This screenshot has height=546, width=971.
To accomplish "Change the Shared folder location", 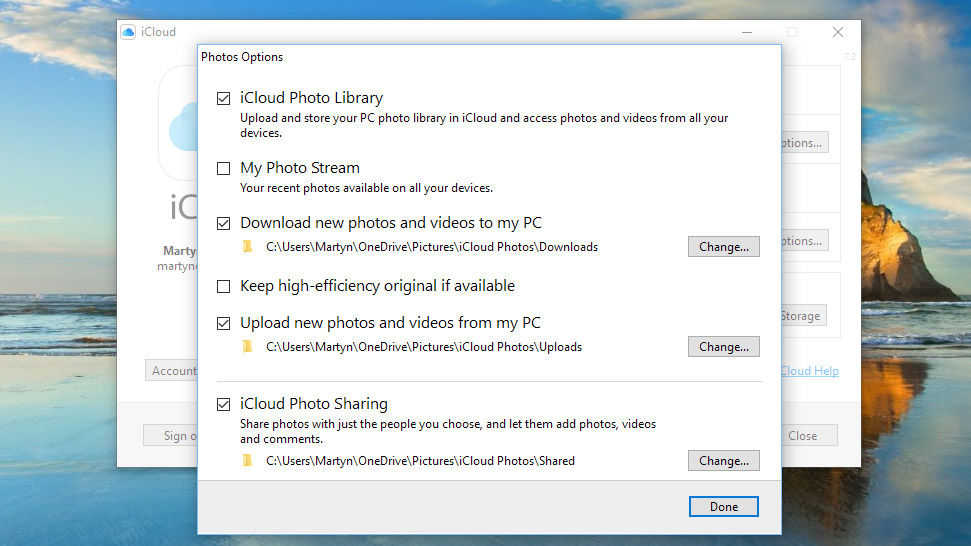I will 723,461.
